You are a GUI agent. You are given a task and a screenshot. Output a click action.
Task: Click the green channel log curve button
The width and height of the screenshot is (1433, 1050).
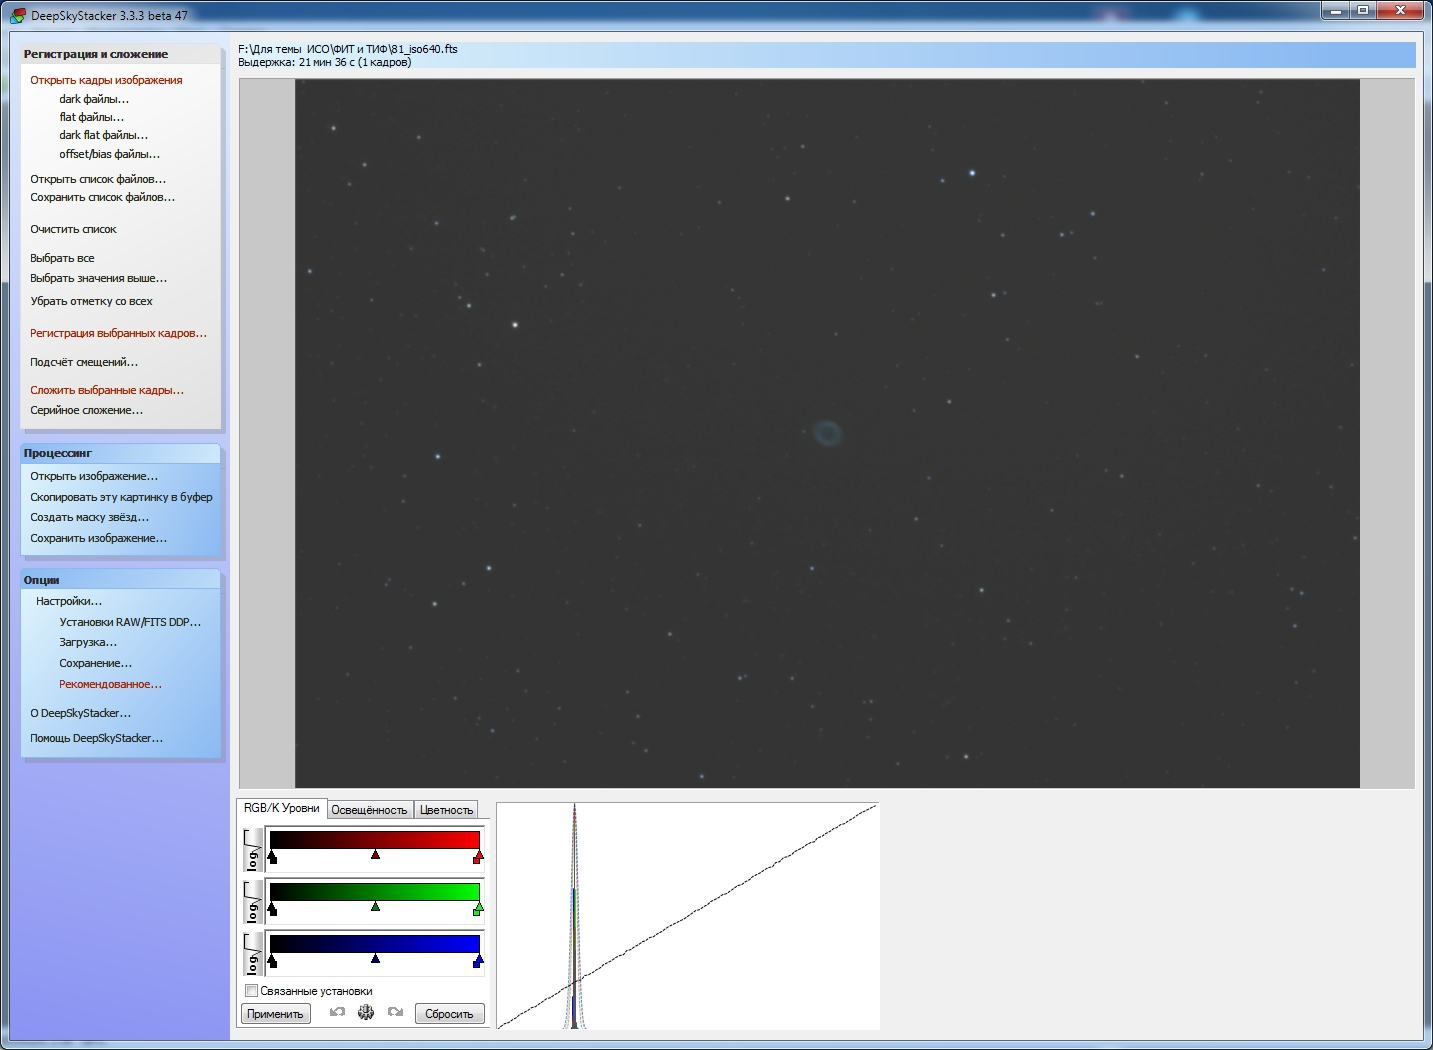[253, 902]
